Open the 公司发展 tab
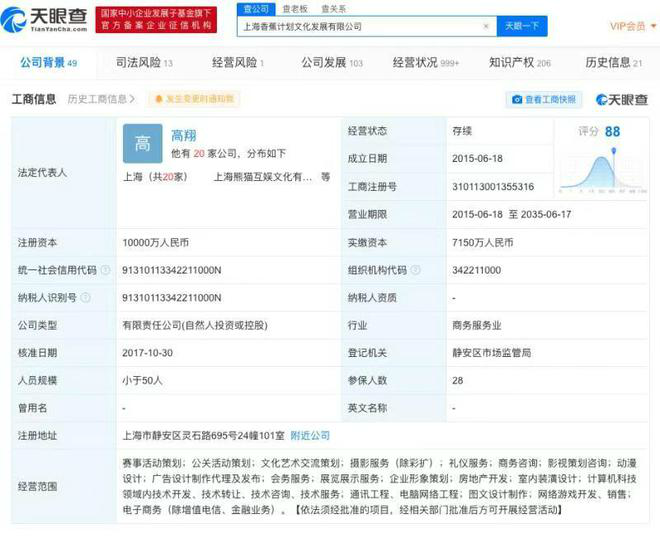660x538 pixels. [x=332, y=63]
